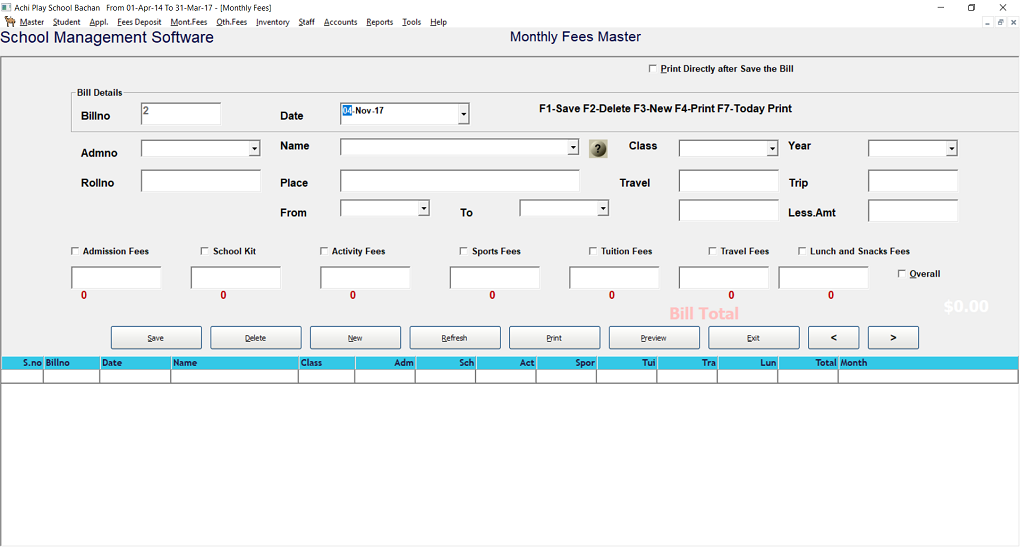Click the Save button
The width and height of the screenshot is (1020, 547).
pos(156,338)
